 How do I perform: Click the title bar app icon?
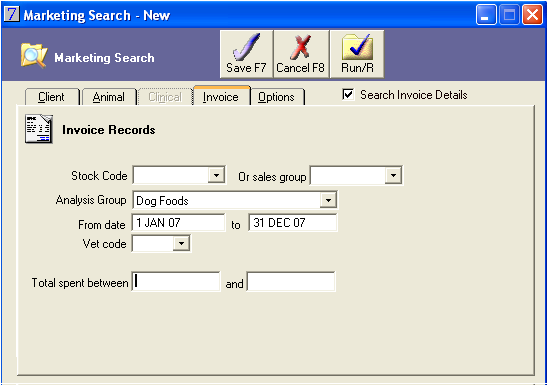click(12, 14)
